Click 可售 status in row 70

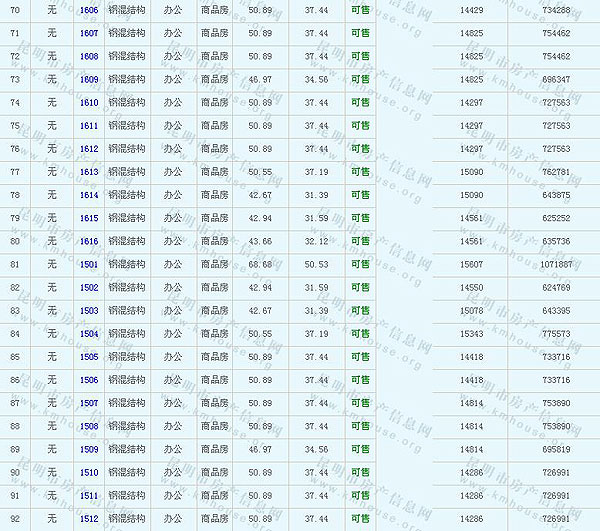[360, 10]
